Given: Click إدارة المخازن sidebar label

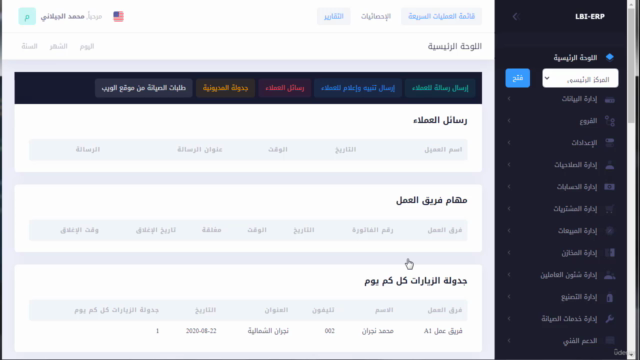Looking at the screenshot, I should 579,253.
